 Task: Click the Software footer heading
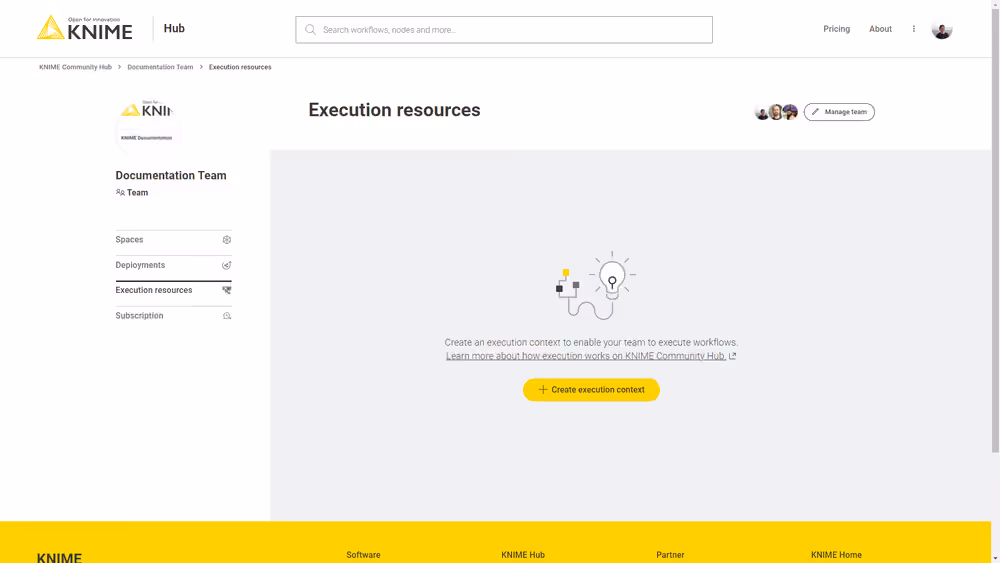point(363,555)
